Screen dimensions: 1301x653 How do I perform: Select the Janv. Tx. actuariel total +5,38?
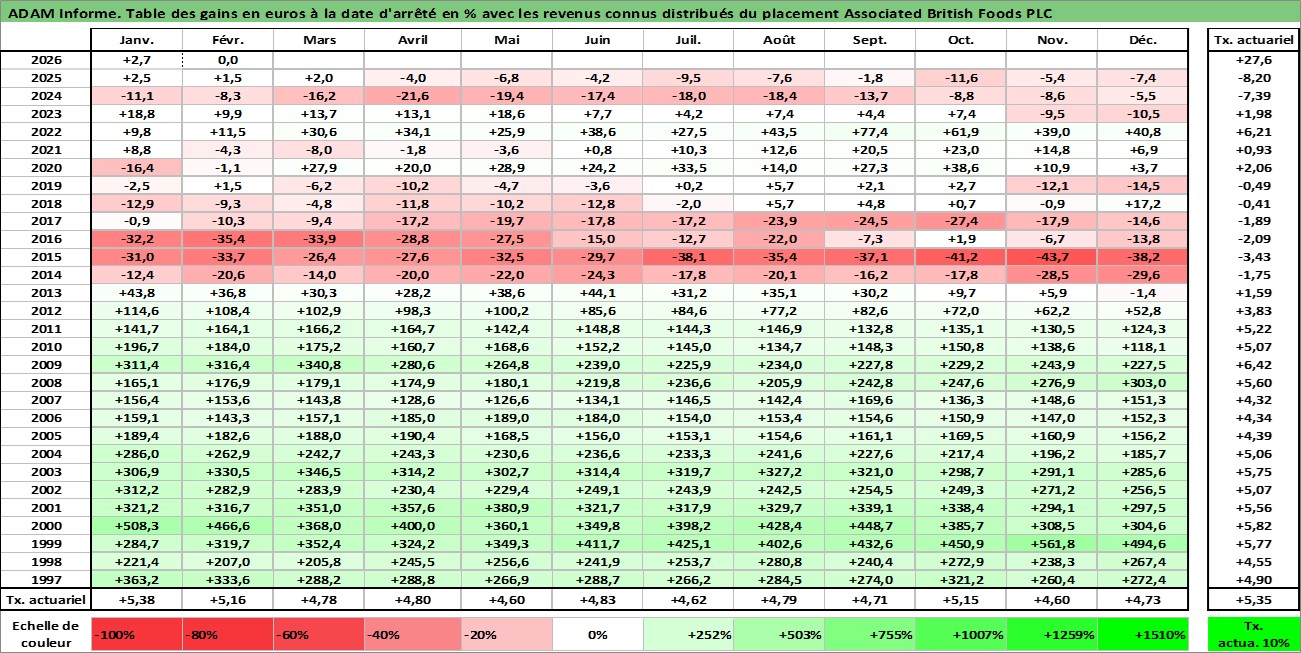click(136, 600)
